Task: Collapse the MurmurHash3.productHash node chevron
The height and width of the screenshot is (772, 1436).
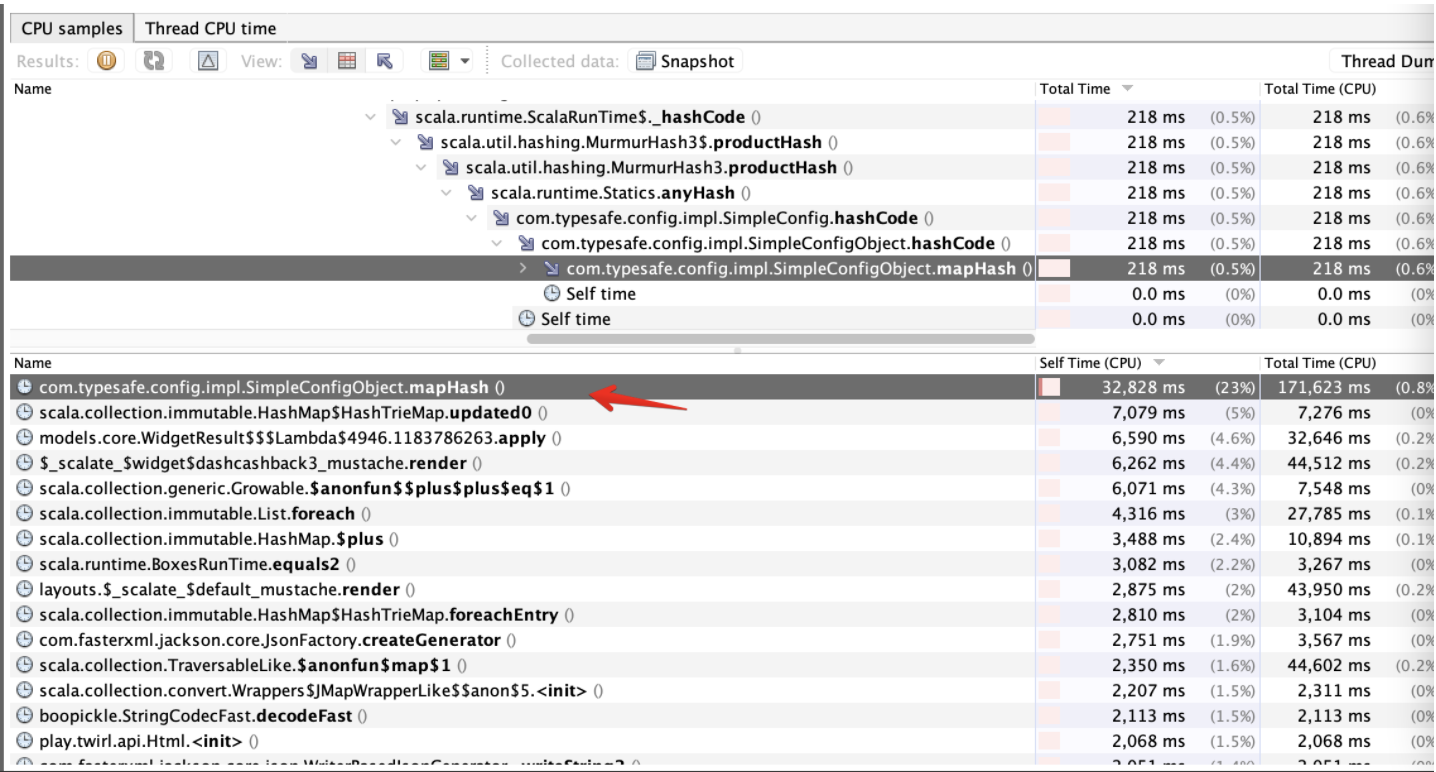Action: (x=422, y=167)
